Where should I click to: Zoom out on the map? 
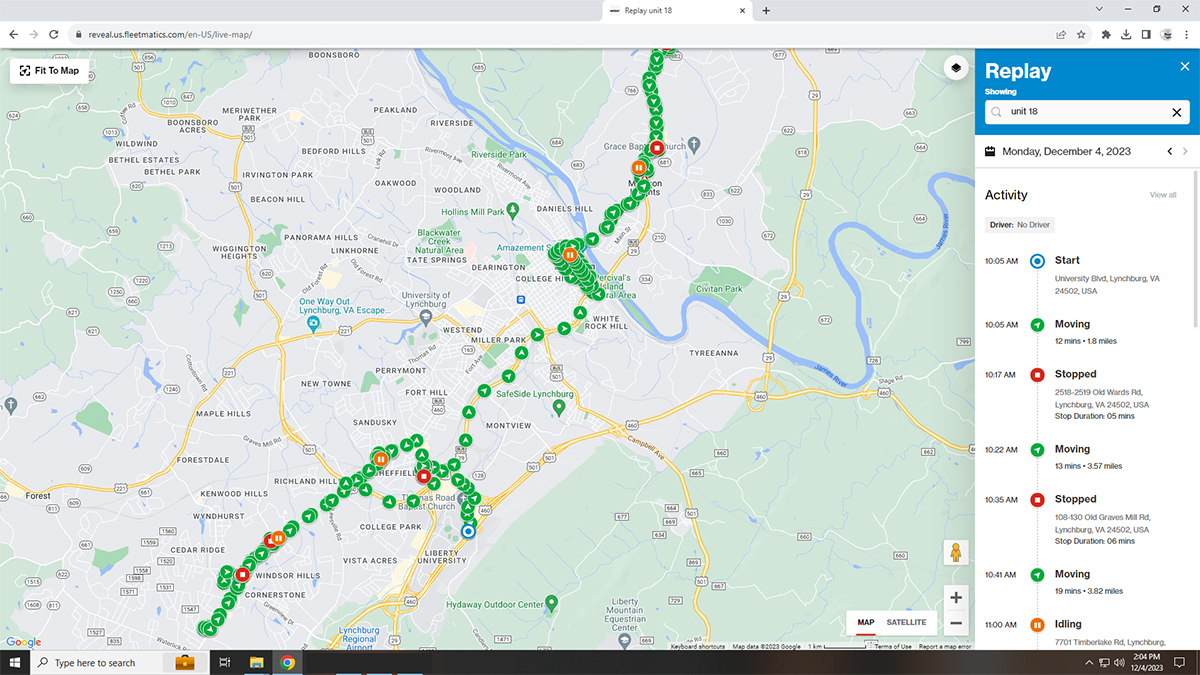tap(956, 623)
